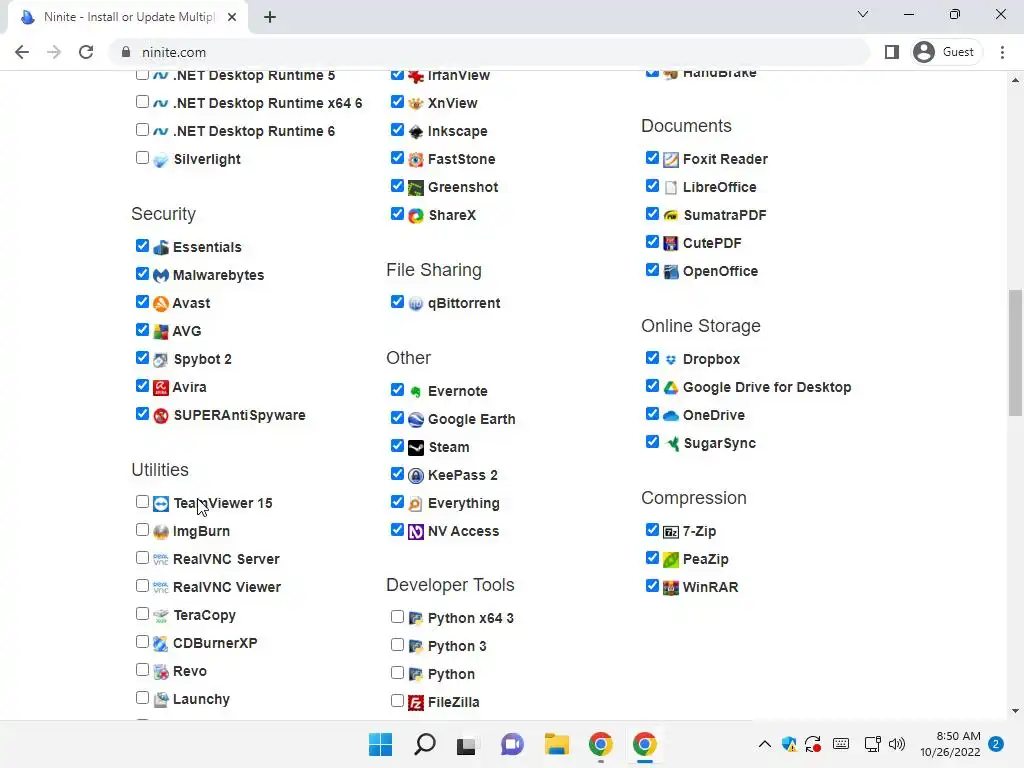The image size is (1024, 768).
Task: Click the SumatraPDF label
Action: [x=724, y=216]
